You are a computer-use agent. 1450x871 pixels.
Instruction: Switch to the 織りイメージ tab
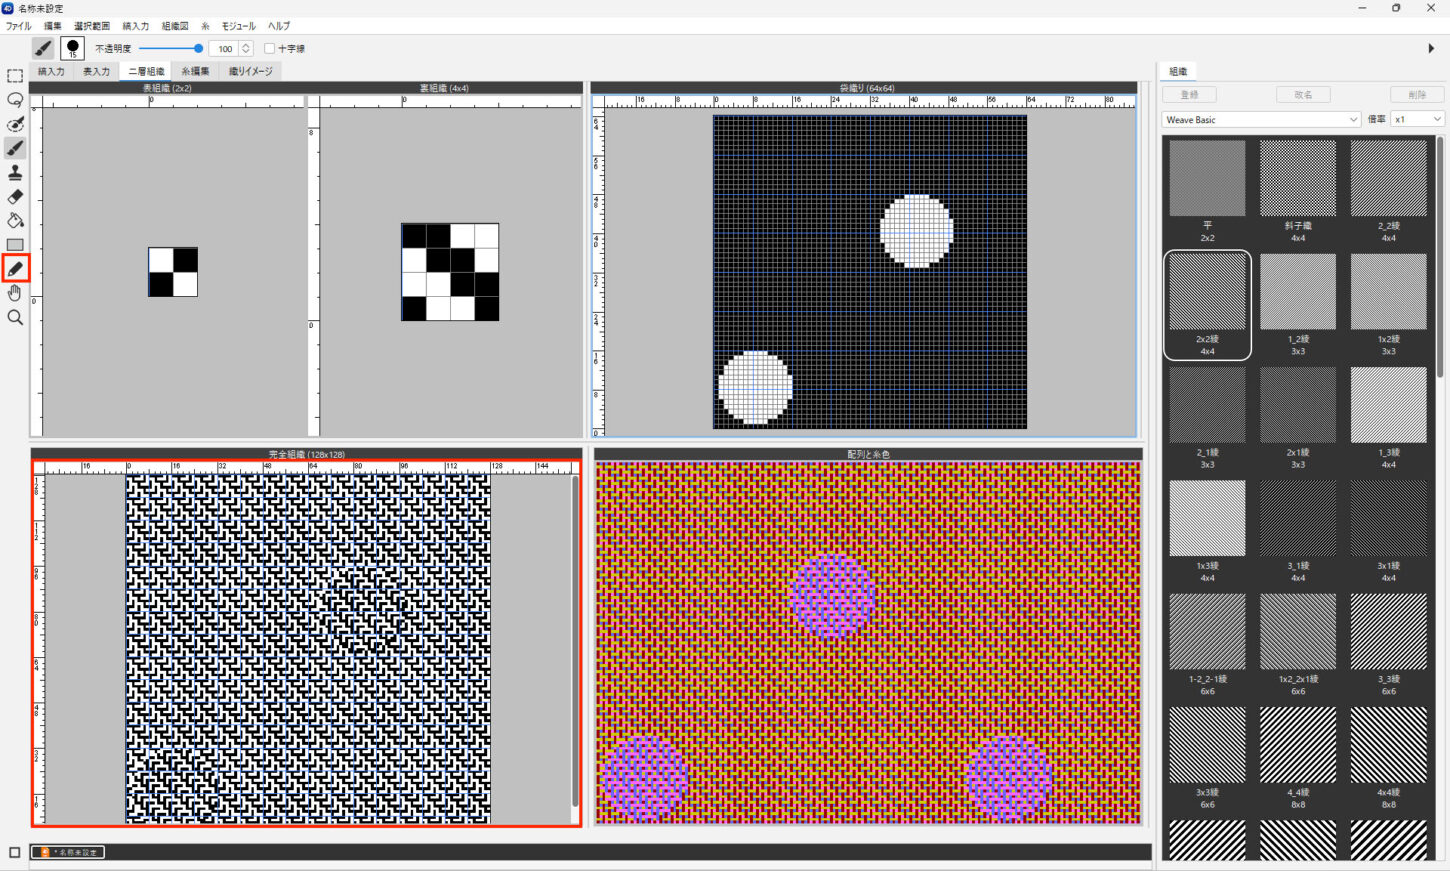(x=250, y=71)
